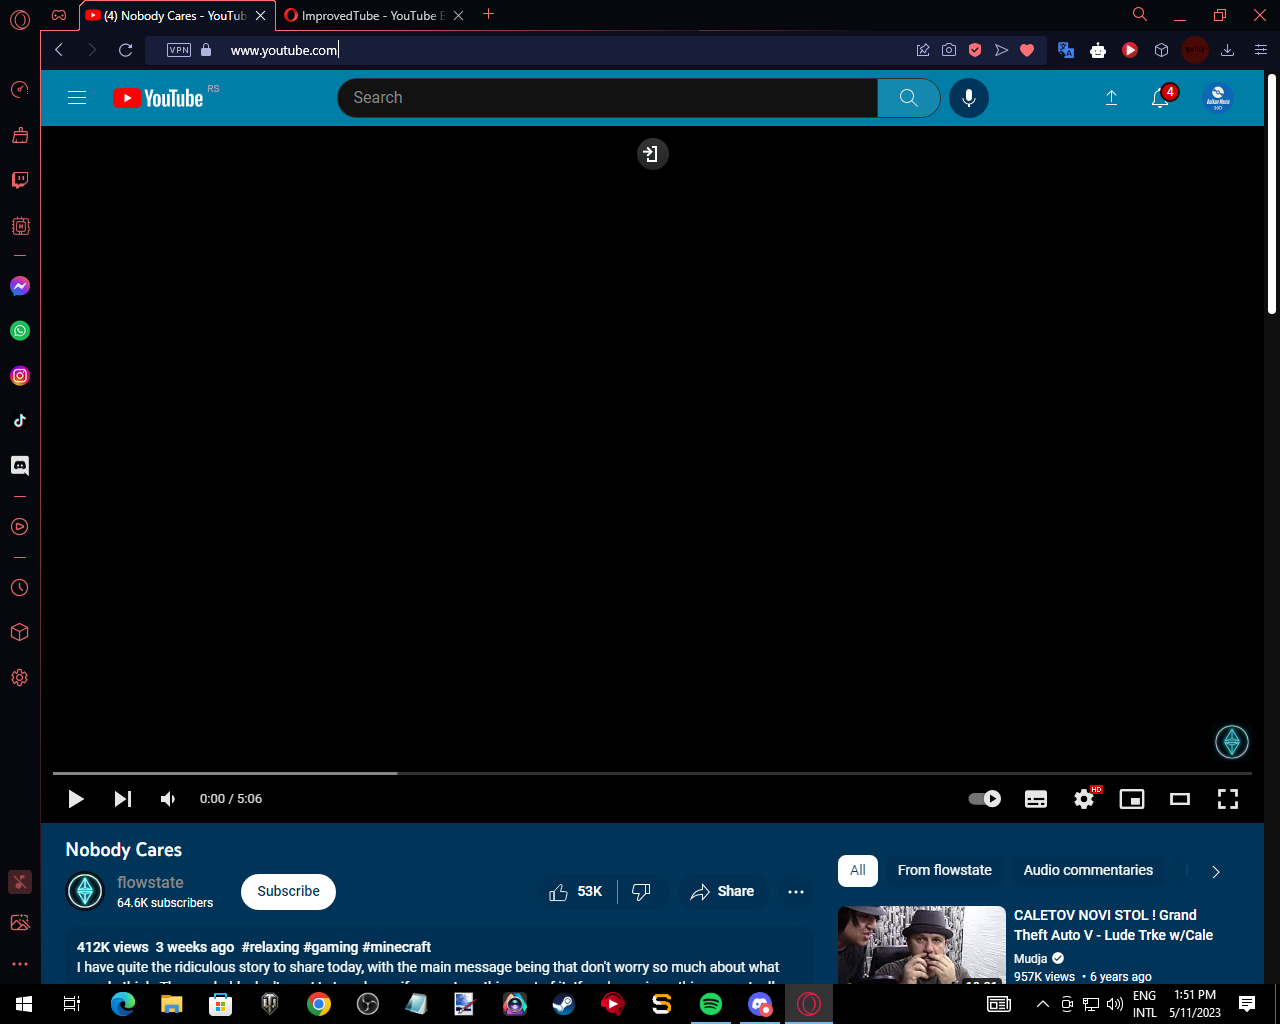The width and height of the screenshot is (1280, 1024).
Task: Open the player settings gear
Action: (x=1084, y=799)
